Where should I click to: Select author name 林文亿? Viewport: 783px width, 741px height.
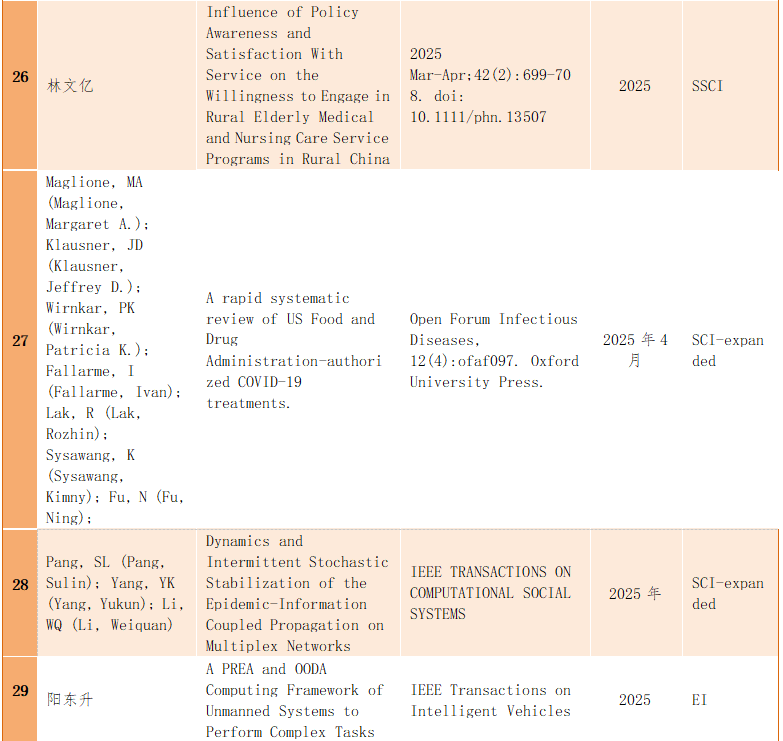point(70,86)
